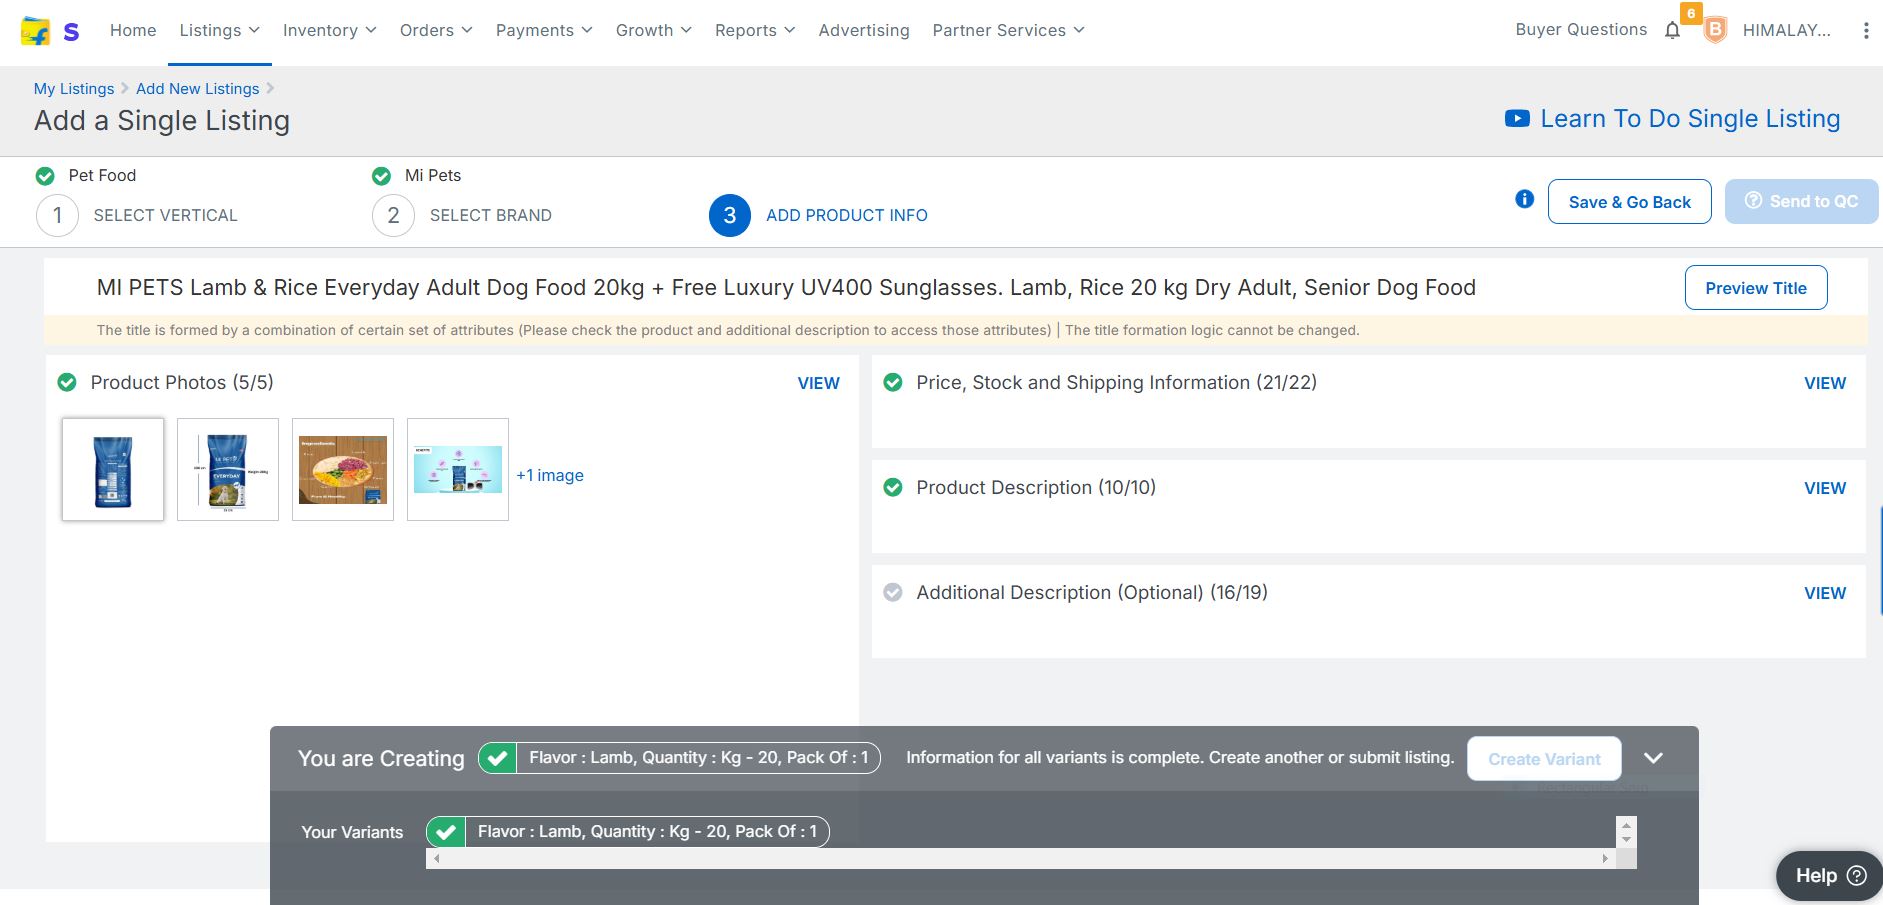The width and height of the screenshot is (1883, 905).
Task: Click step 1 circle Select Vertical
Action: [57, 215]
